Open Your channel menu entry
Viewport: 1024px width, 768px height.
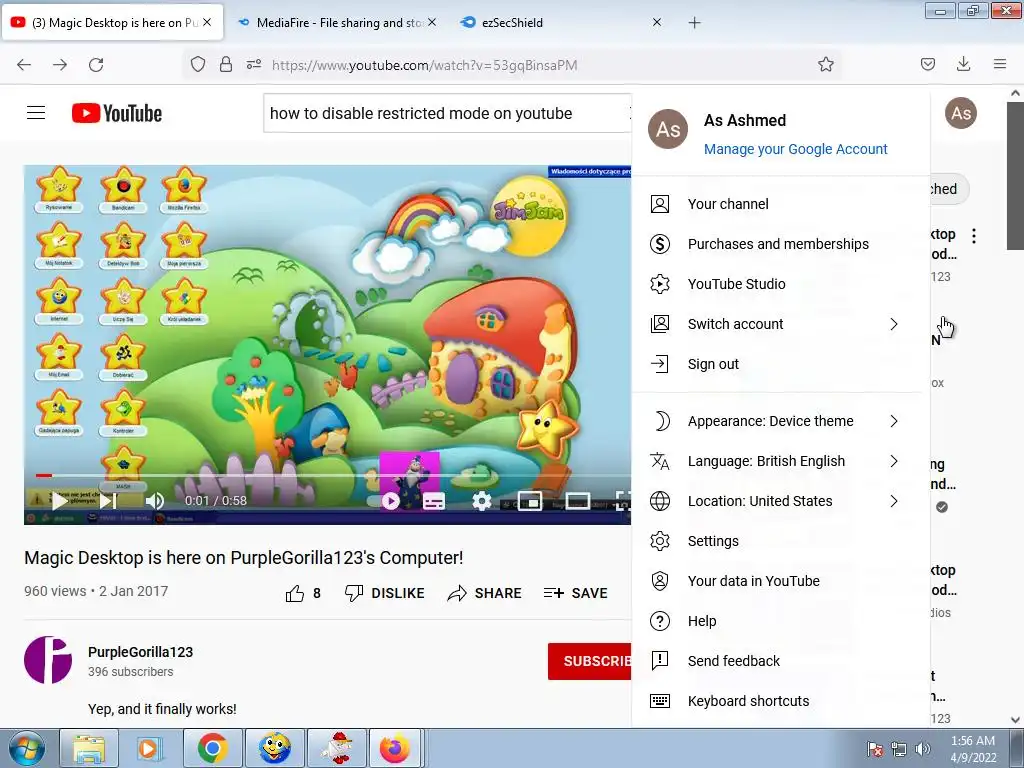point(781,204)
